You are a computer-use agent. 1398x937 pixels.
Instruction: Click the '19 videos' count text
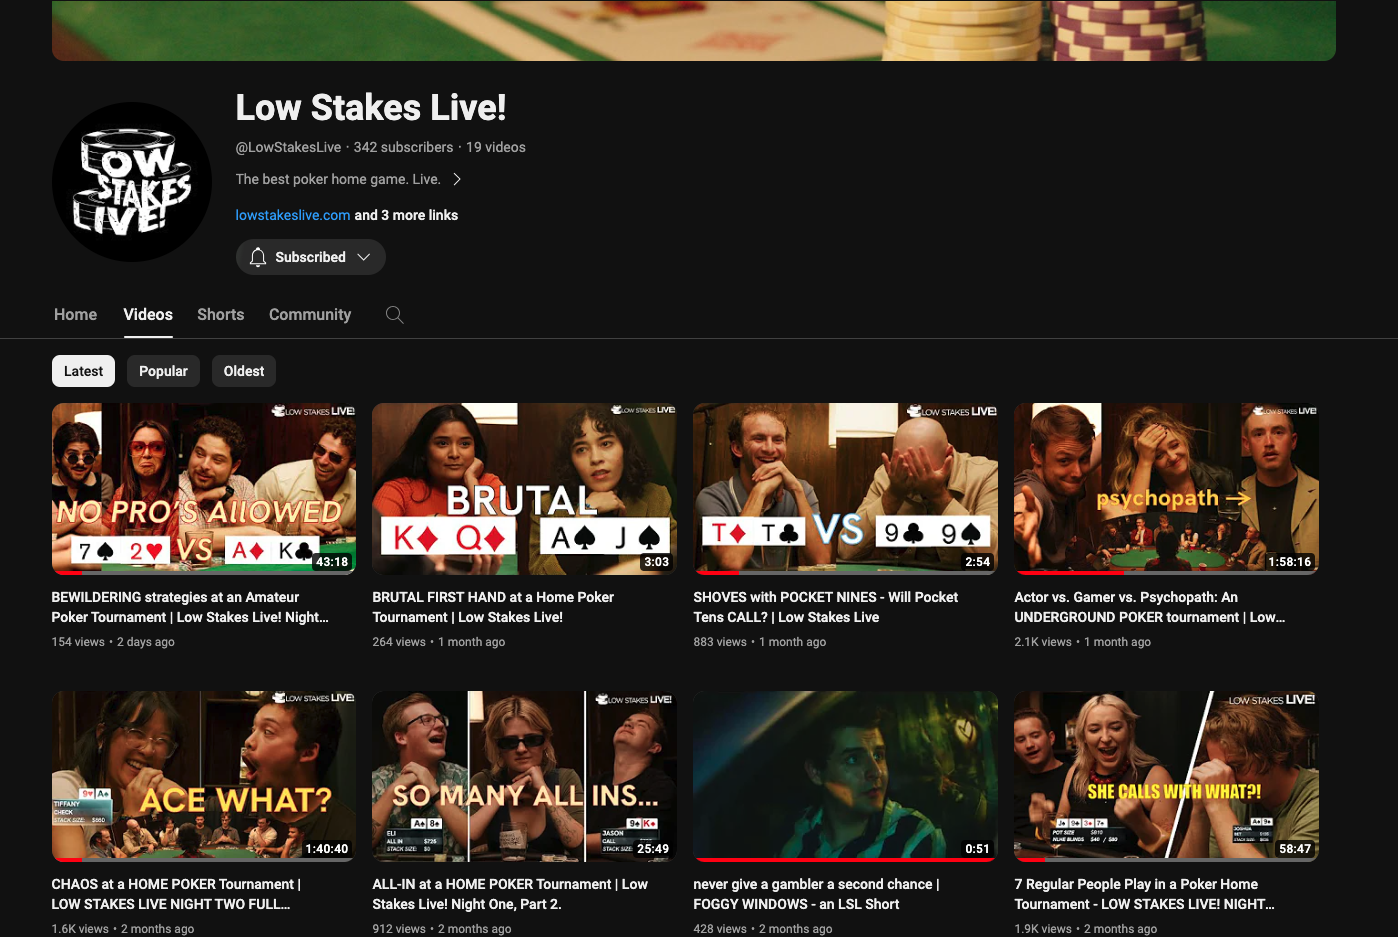coord(496,147)
